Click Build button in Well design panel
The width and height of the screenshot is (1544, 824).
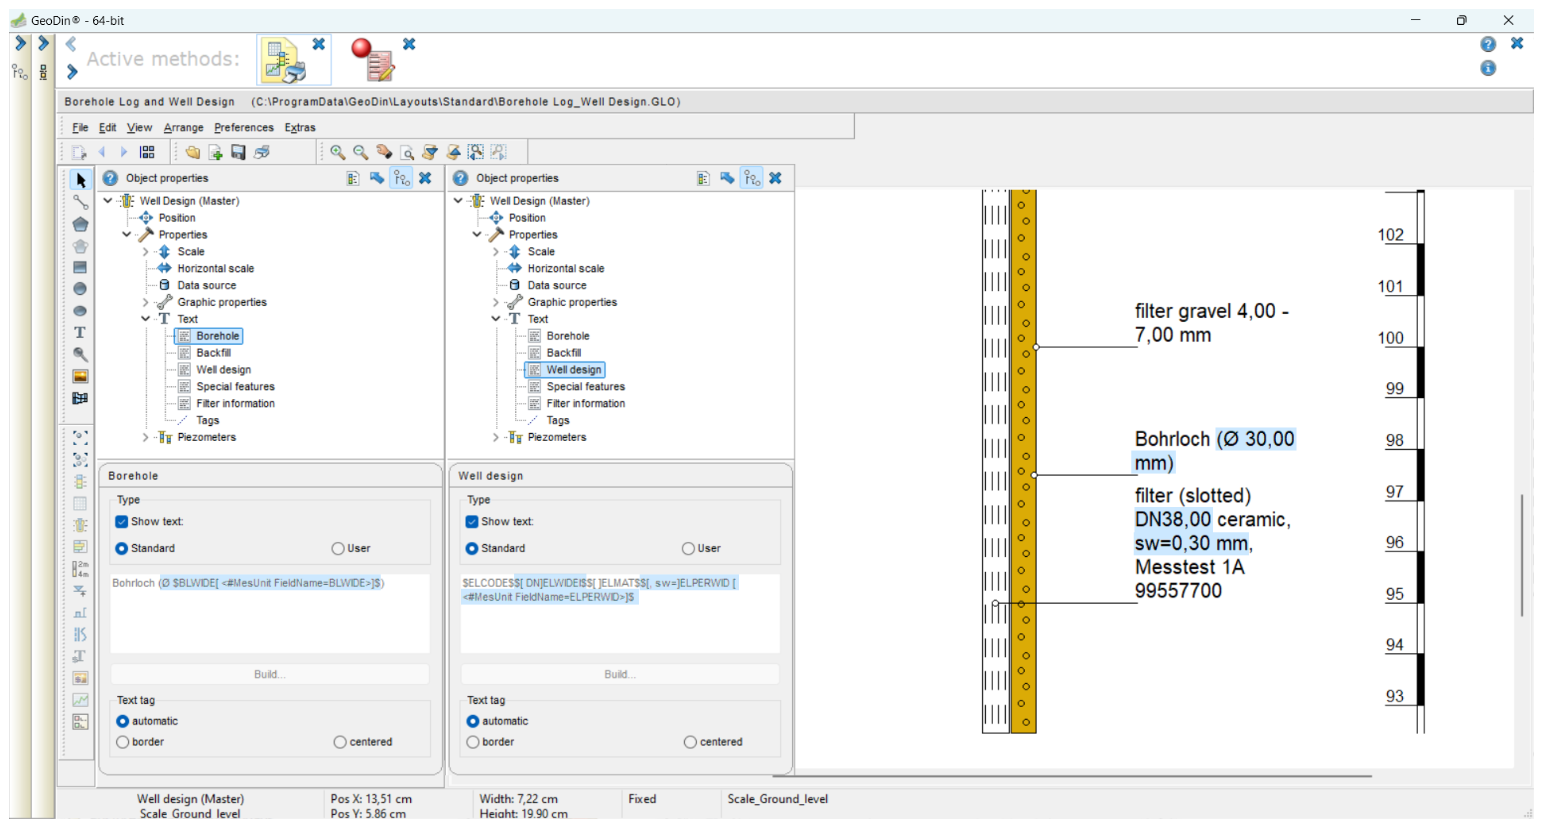619,675
